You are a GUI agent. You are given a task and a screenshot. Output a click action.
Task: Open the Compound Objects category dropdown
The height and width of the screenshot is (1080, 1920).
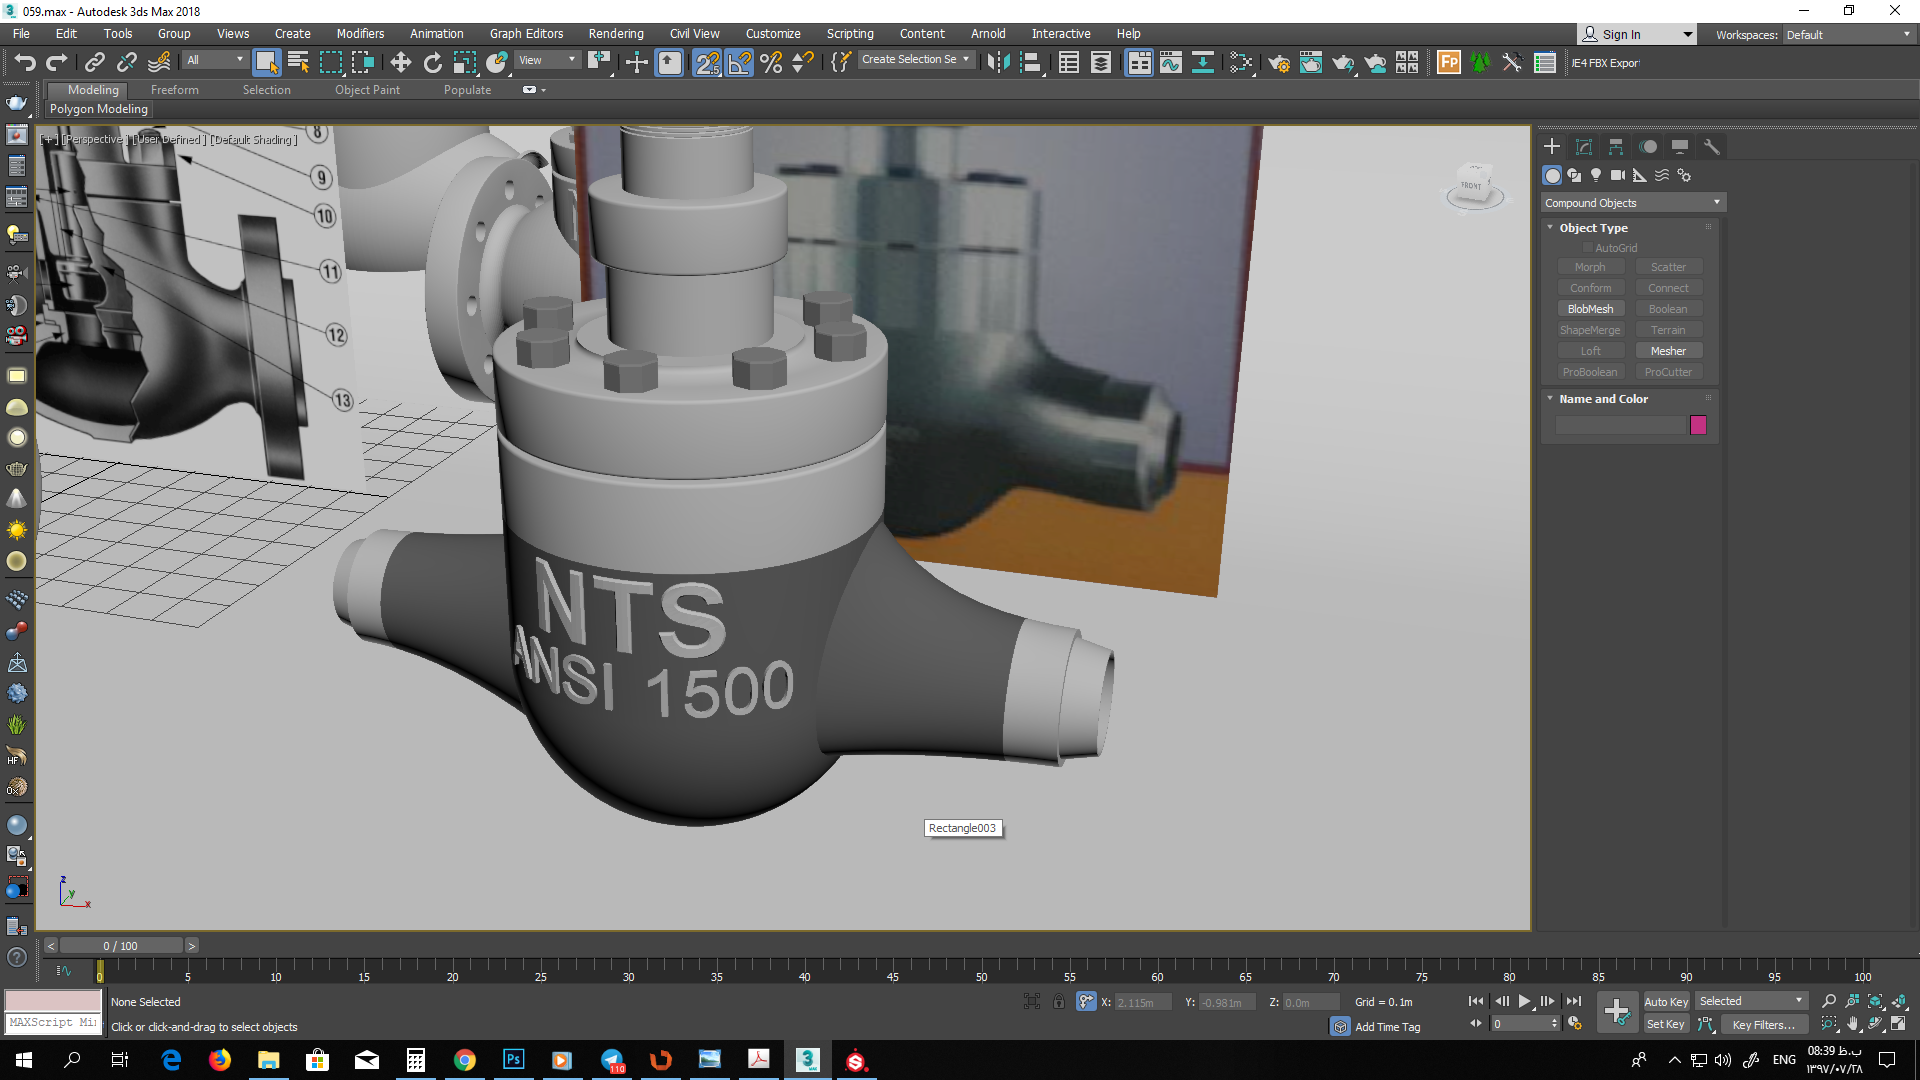point(1632,203)
